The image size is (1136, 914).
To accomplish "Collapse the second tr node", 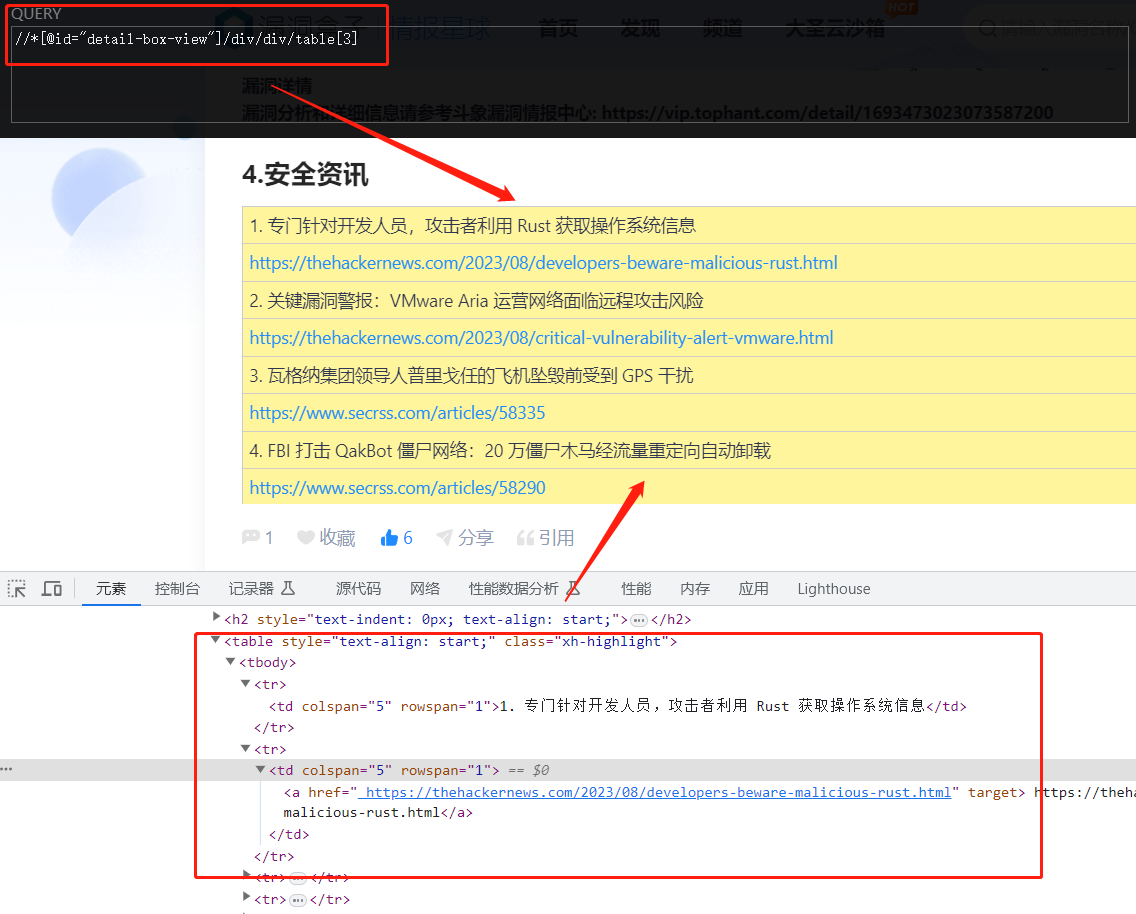I will [x=246, y=749].
